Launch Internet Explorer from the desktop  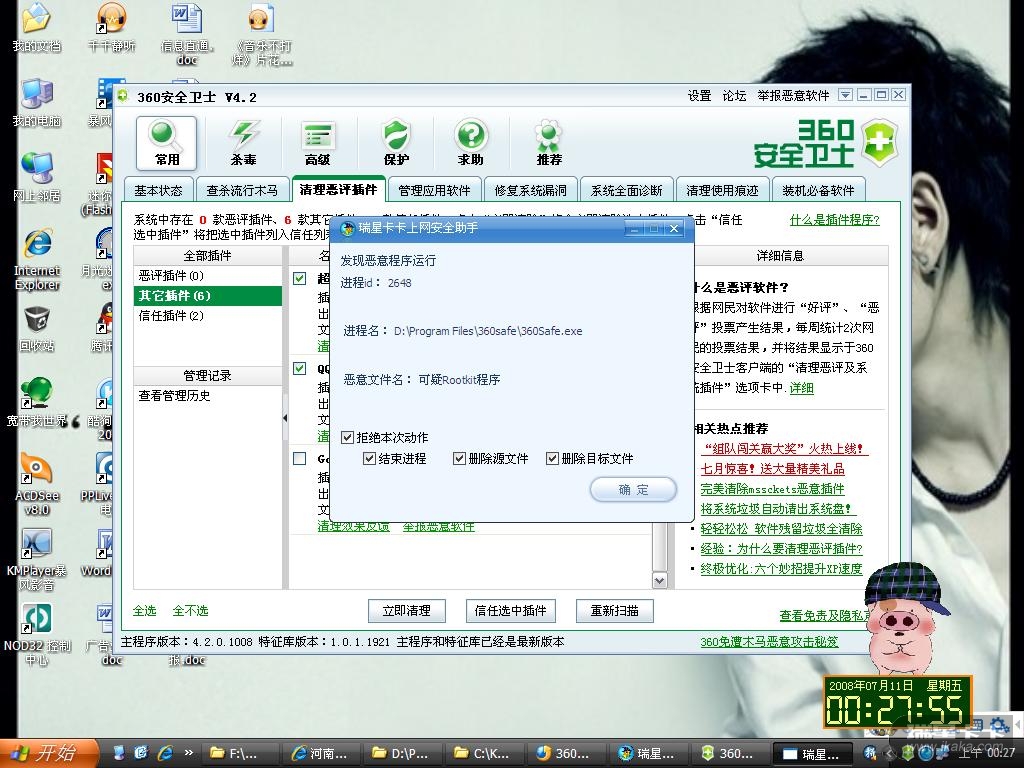tap(37, 259)
